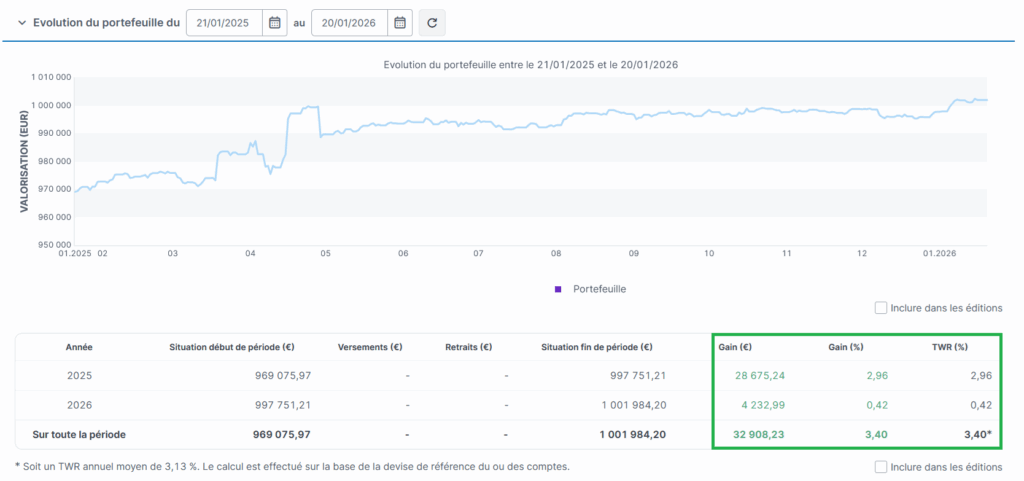Click the Versements (€) column header
Viewport: 1024px width, 481px height.
370,348
